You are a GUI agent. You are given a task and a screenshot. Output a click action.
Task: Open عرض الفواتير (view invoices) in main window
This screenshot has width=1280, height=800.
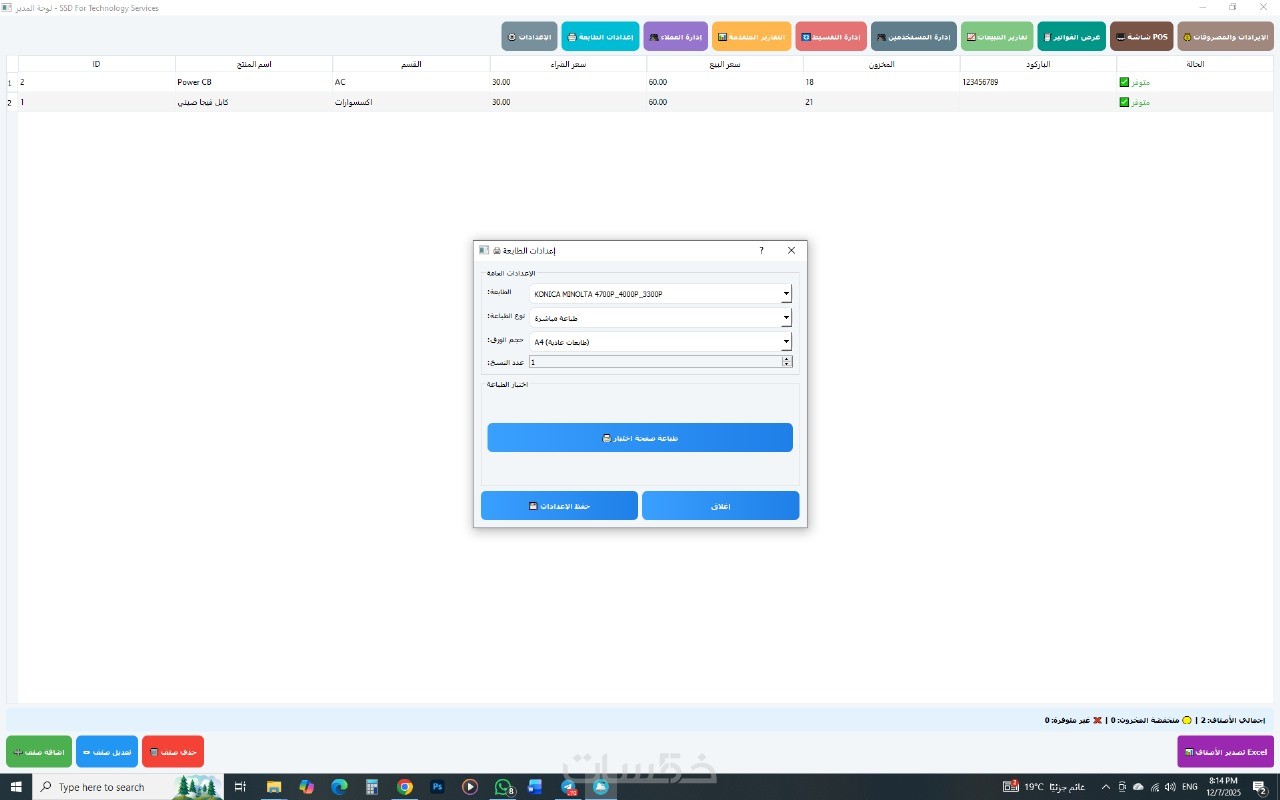tap(1071, 37)
